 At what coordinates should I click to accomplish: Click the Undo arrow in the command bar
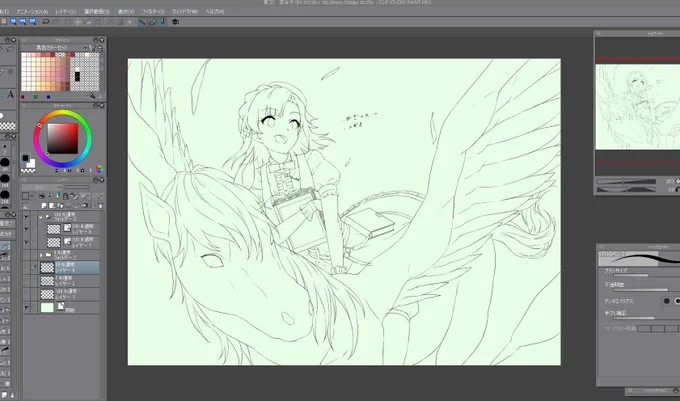tap(45, 22)
